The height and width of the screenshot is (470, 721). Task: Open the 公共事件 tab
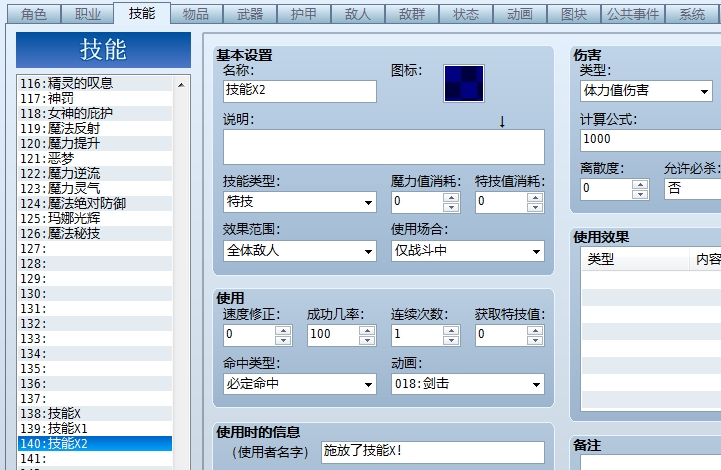633,14
